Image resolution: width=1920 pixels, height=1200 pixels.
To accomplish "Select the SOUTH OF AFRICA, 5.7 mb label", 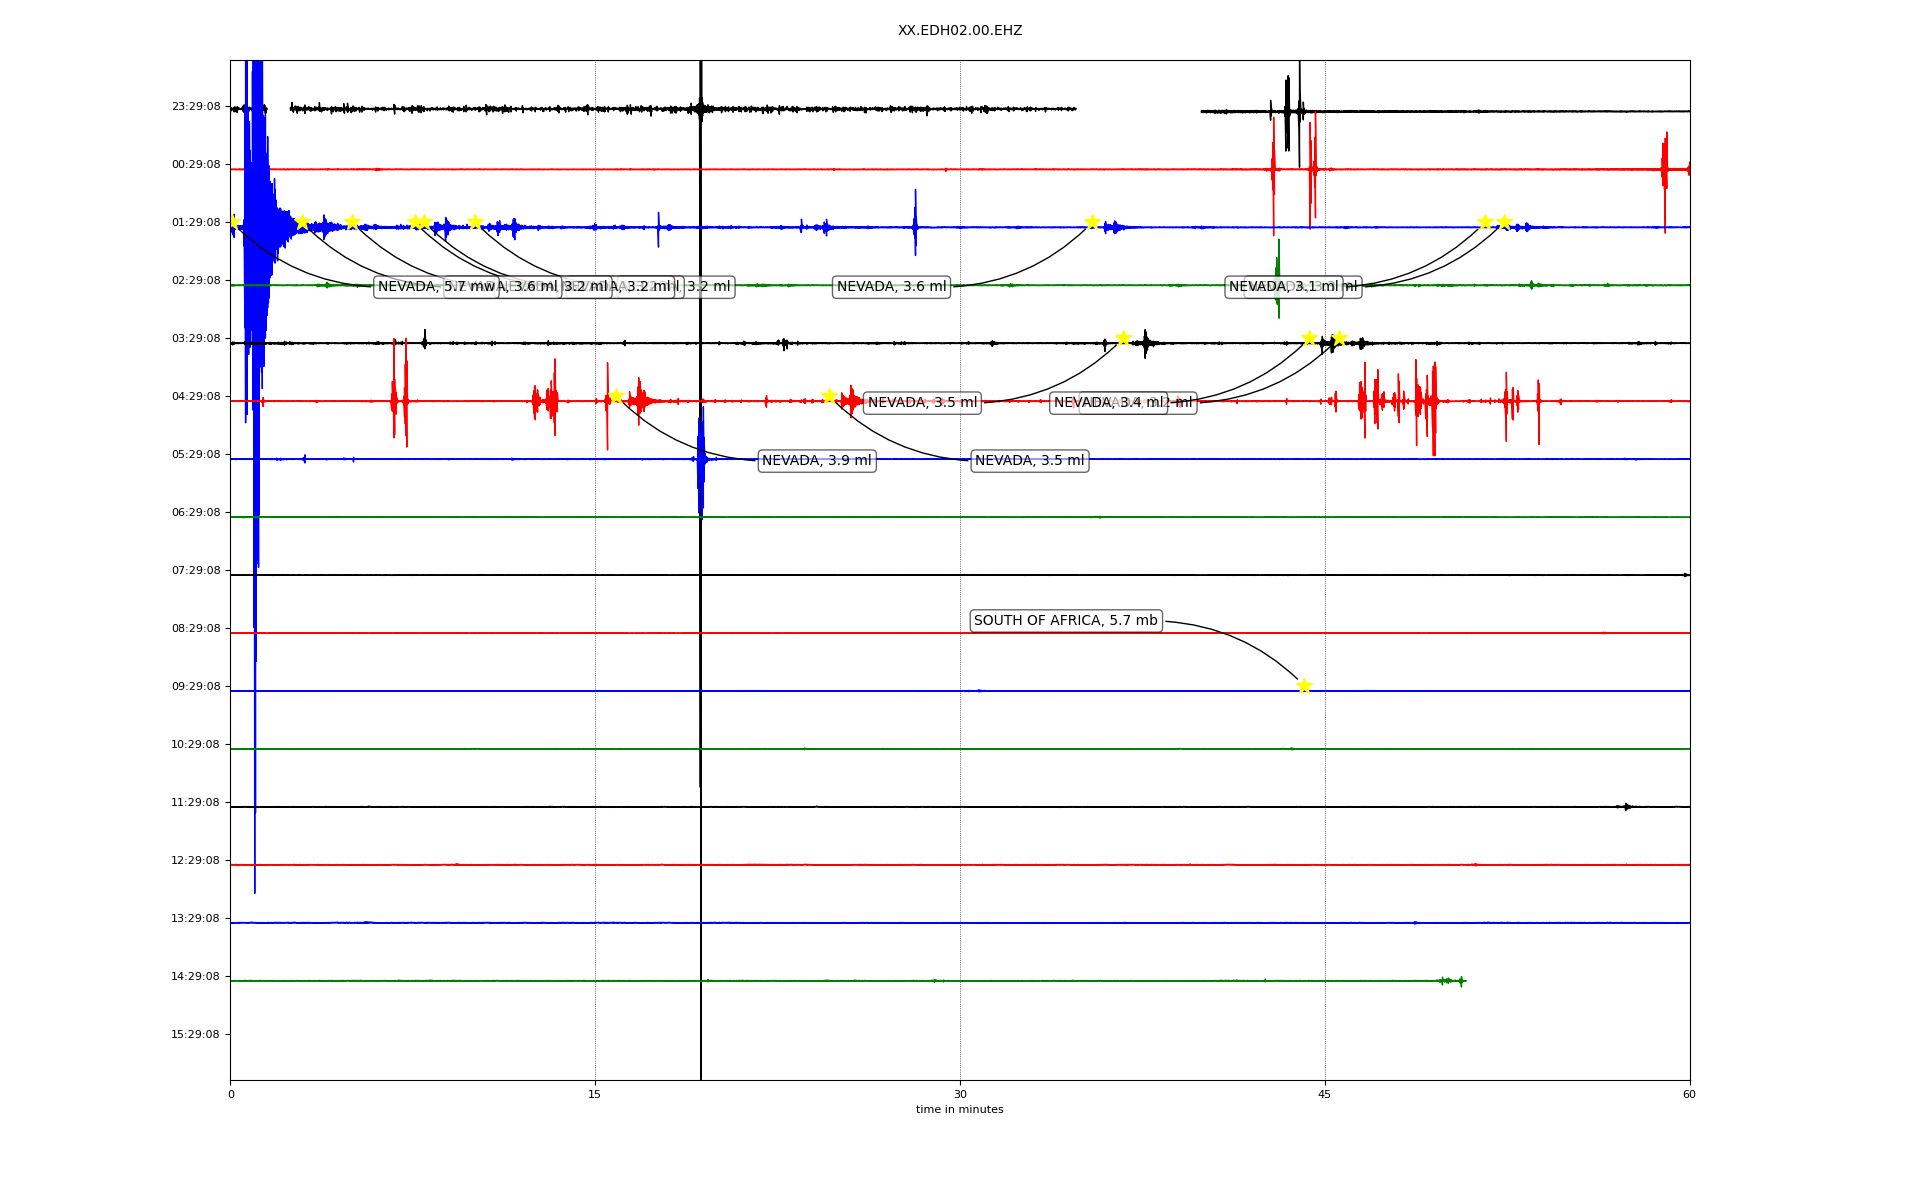I will tap(1065, 621).
